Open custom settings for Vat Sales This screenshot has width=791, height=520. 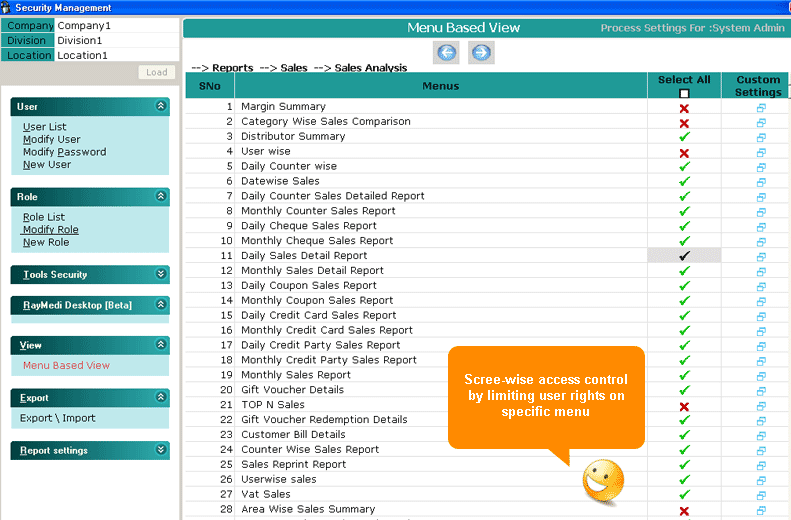(760, 494)
